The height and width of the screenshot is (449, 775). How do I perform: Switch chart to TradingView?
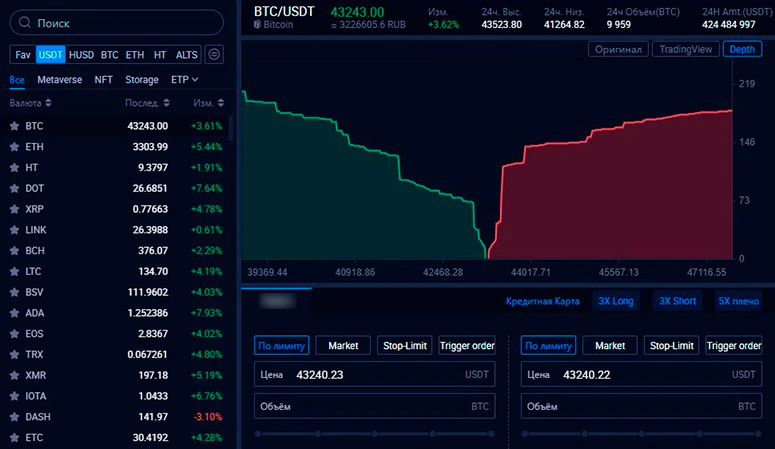point(686,49)
